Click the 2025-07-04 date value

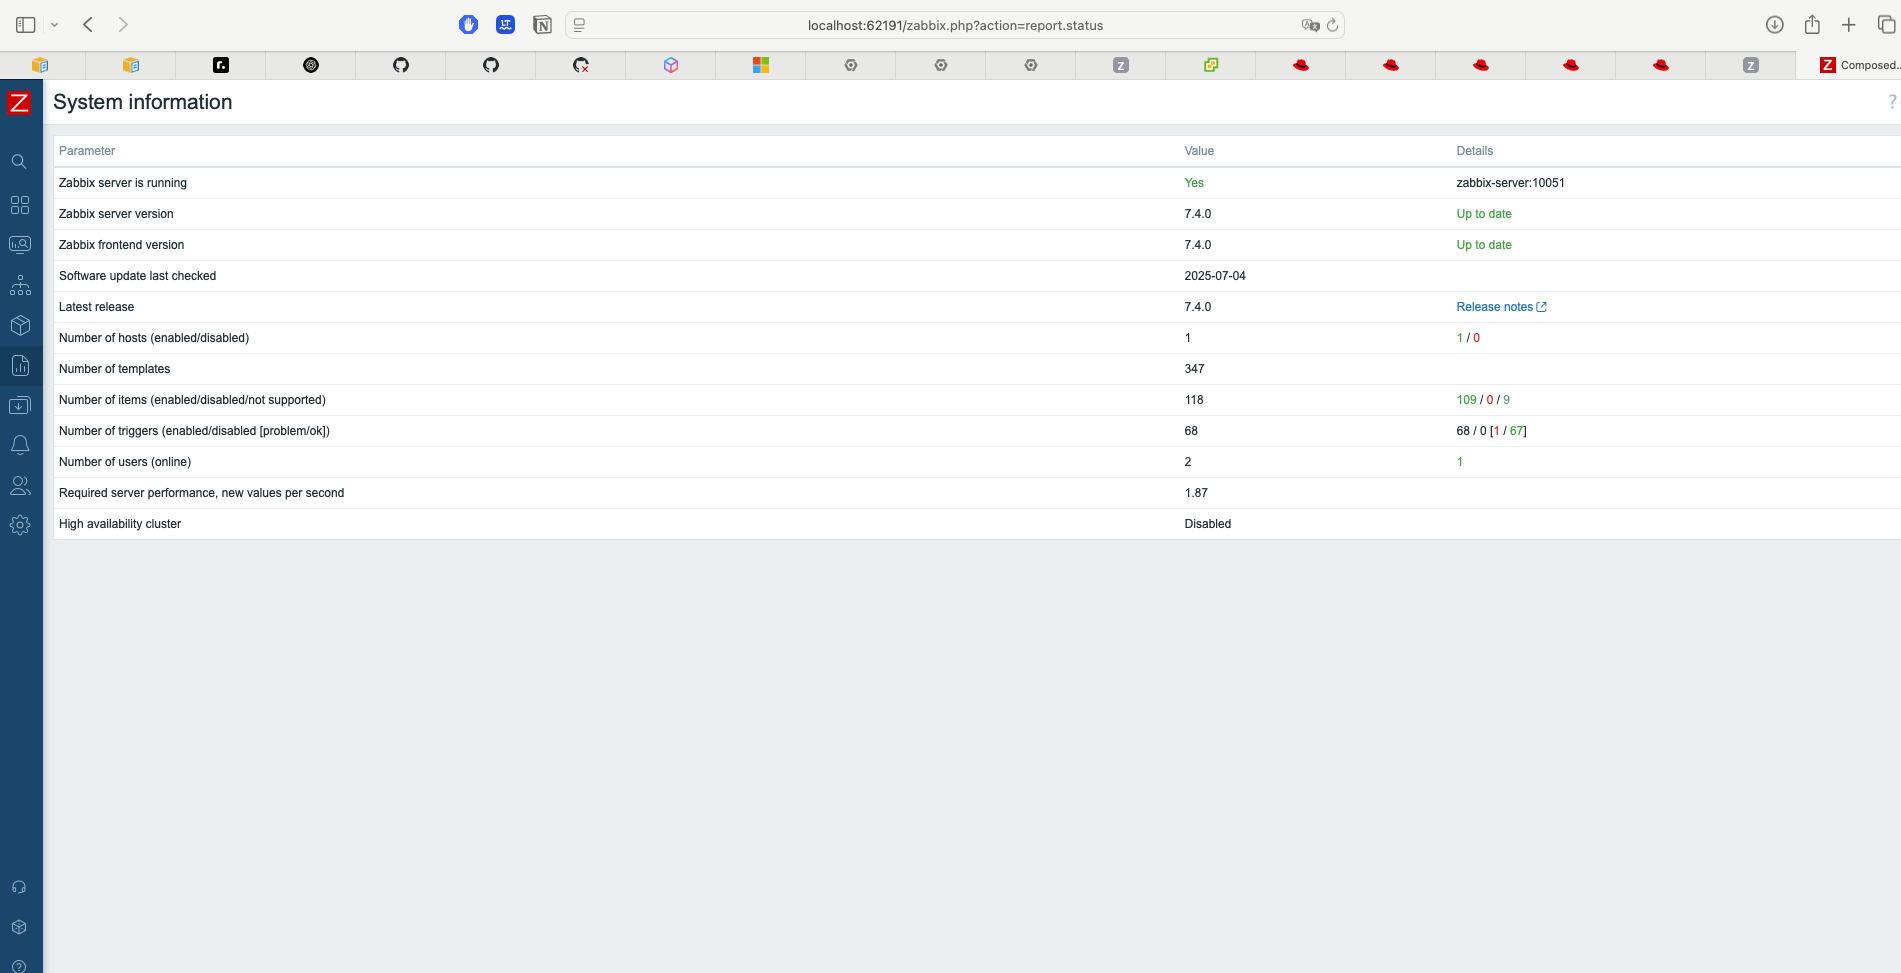coord(1215,276)
